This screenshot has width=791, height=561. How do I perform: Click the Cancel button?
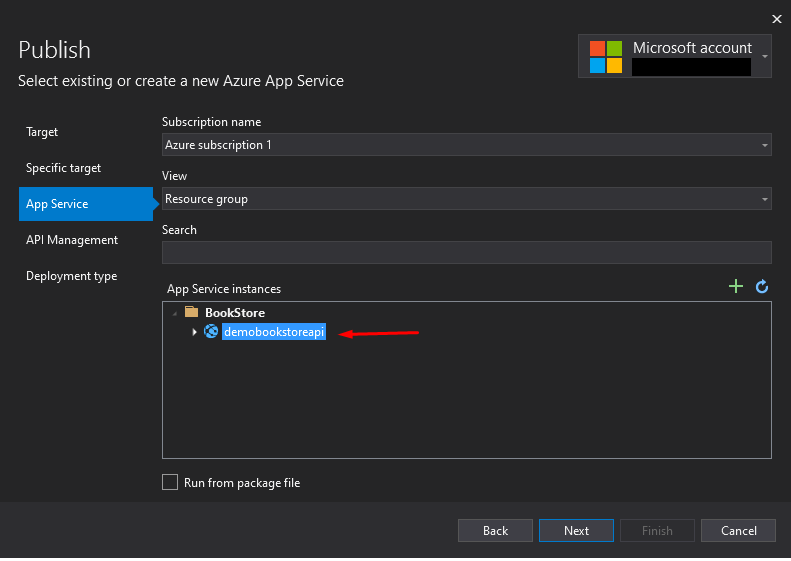(x=738, y=531)
